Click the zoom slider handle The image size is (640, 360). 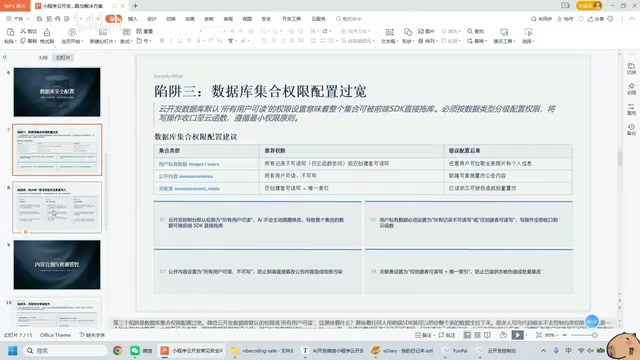[594, 335]
